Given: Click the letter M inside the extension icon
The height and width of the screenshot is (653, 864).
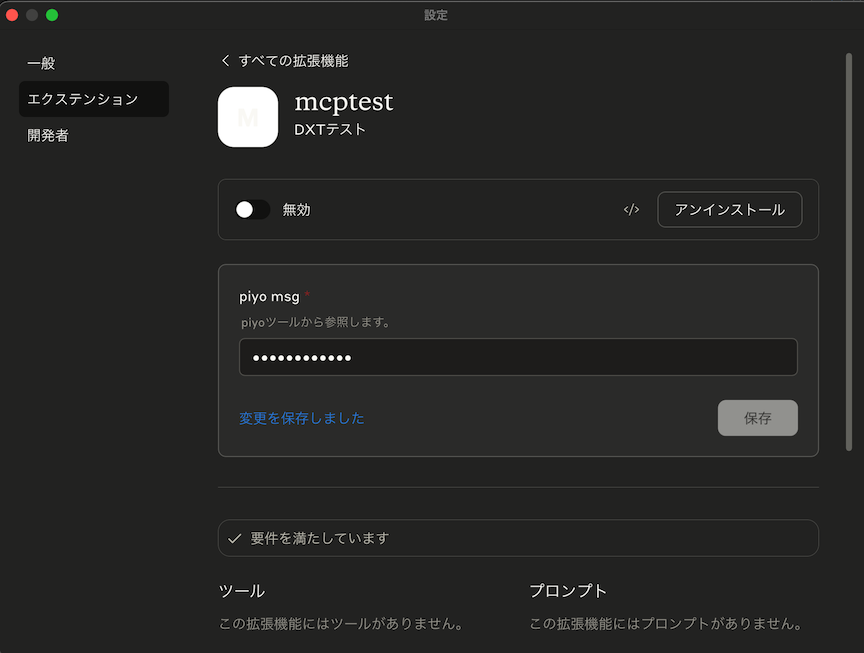Looking at the screenshot, I should point(247,117).
